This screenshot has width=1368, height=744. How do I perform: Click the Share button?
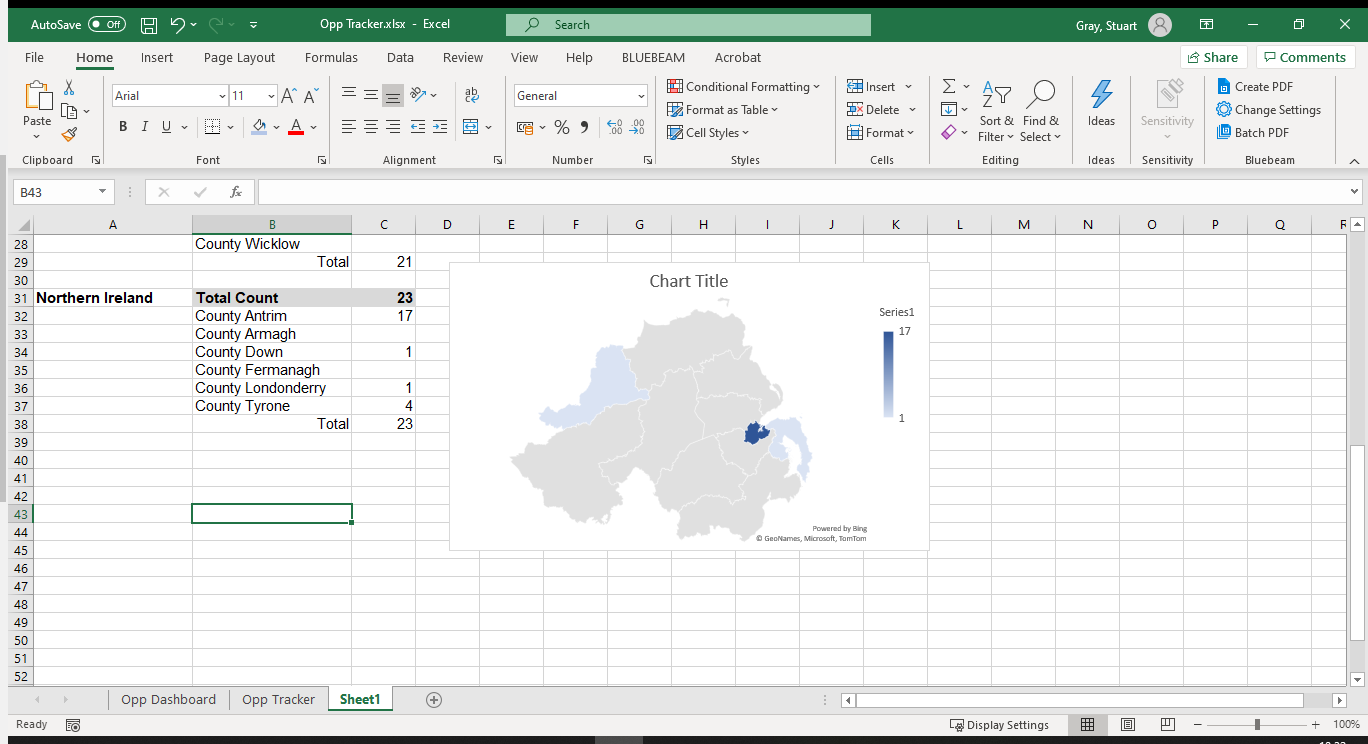[x=1214, y=57]
